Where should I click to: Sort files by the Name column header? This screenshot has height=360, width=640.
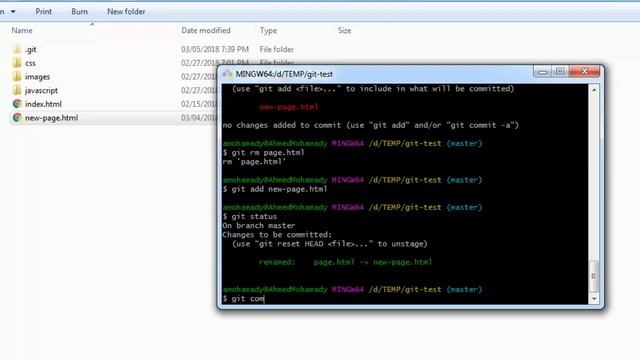click(x=22, y=30)
